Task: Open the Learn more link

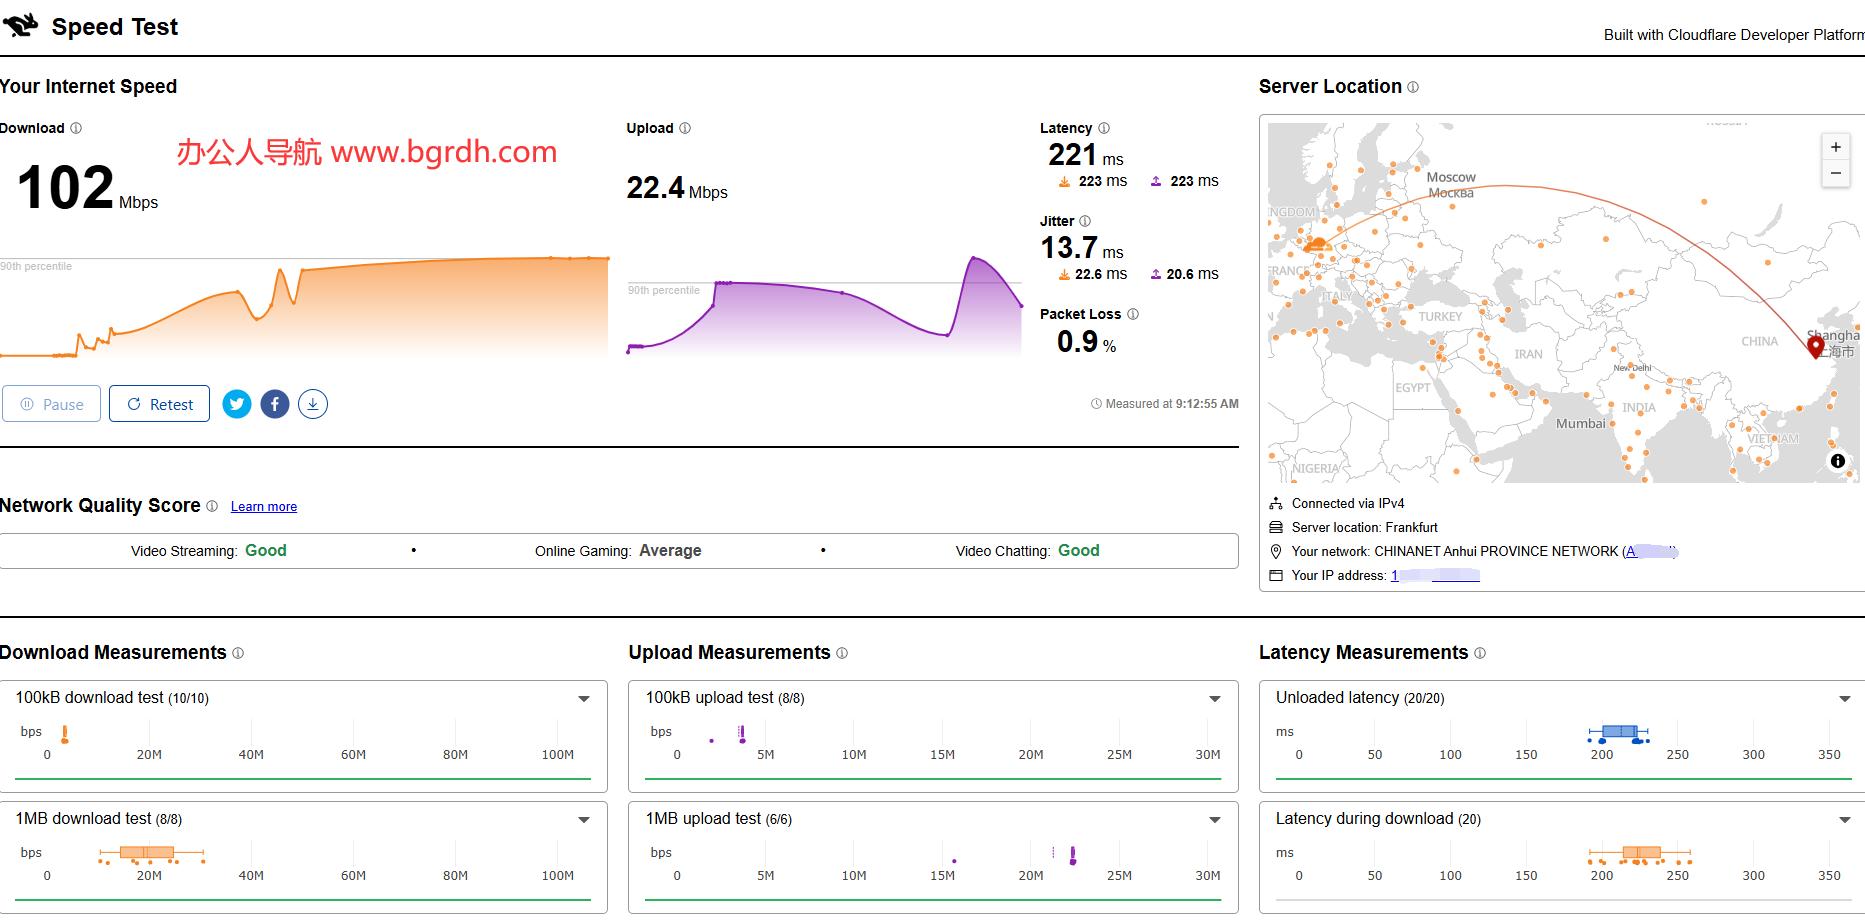Action: 263,506
